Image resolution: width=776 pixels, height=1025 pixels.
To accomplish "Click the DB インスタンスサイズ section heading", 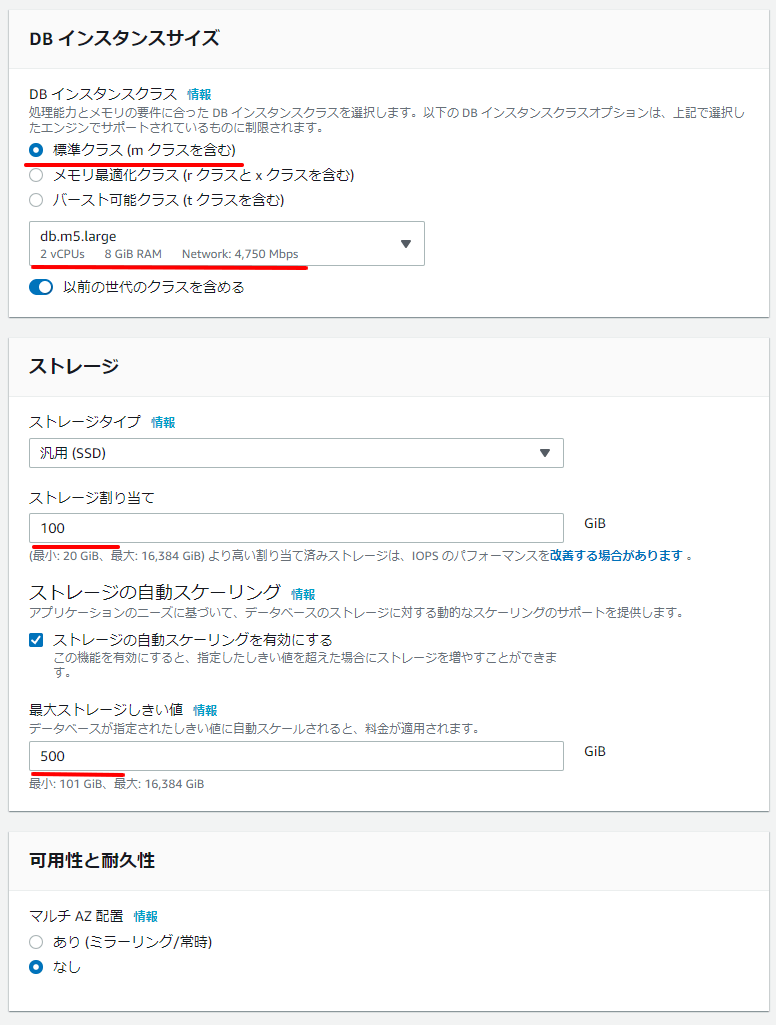I will pos(124,39).
